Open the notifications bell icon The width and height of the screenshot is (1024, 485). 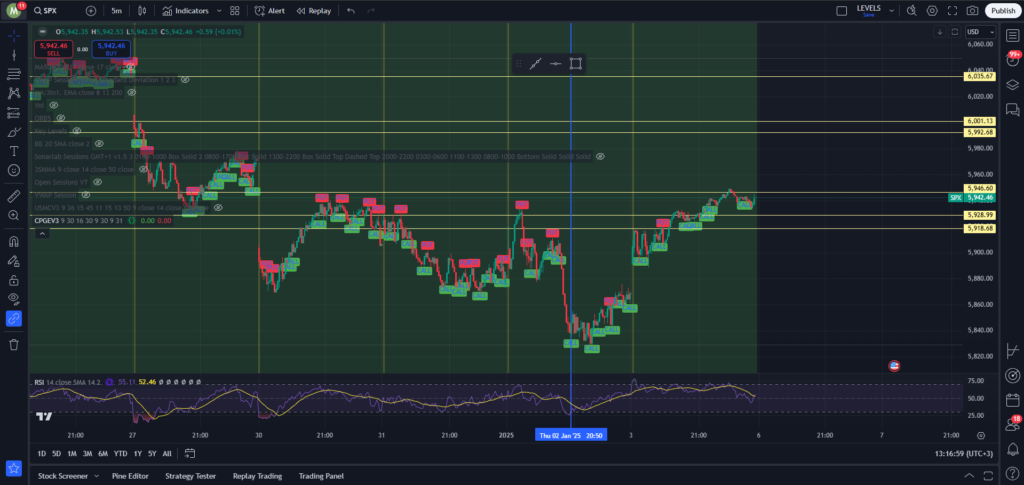[1012, 449]
